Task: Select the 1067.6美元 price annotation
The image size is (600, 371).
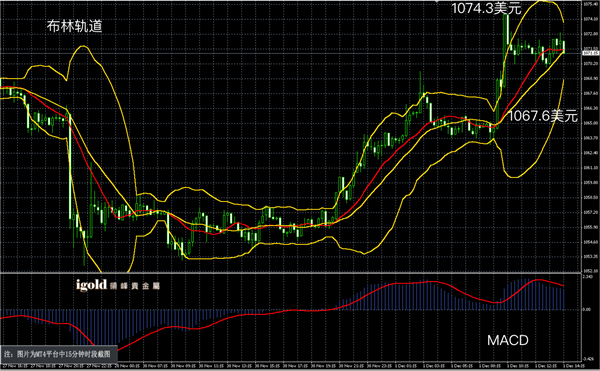Action: click(542, 116)
